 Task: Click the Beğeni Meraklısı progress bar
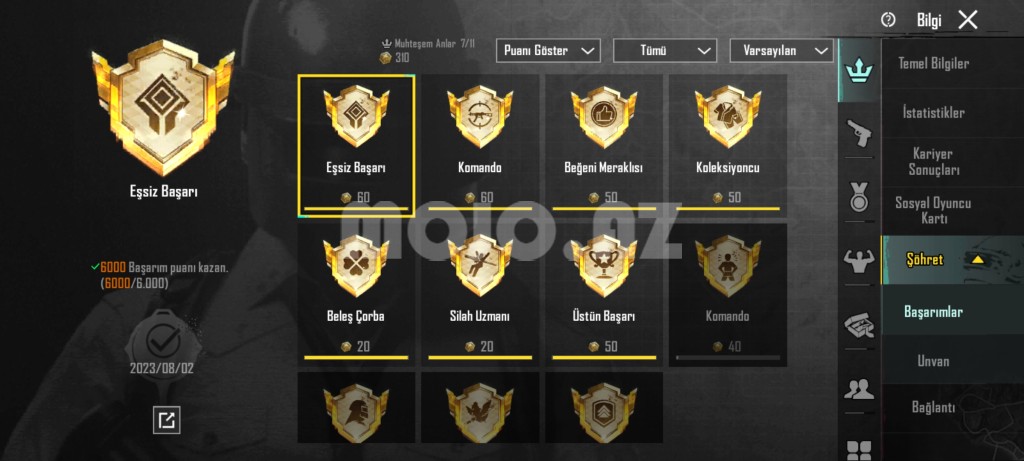[x=604, y=209]
